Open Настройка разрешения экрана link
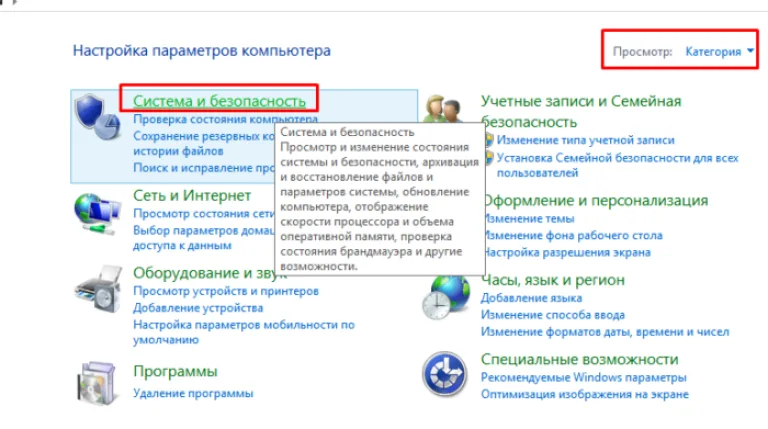The height and width of the screenshot is (429, 768). pyautogui.click(x=567, y=252)
